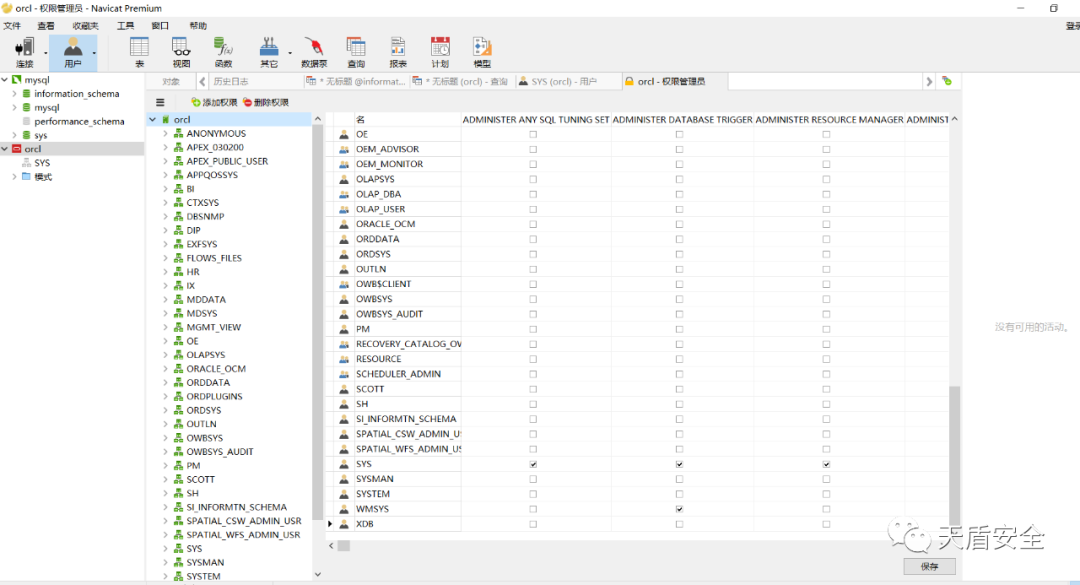Click the 添加权限 (Add Privilege) button
Screen dimensions: 1080x585
tap(214, 102)
